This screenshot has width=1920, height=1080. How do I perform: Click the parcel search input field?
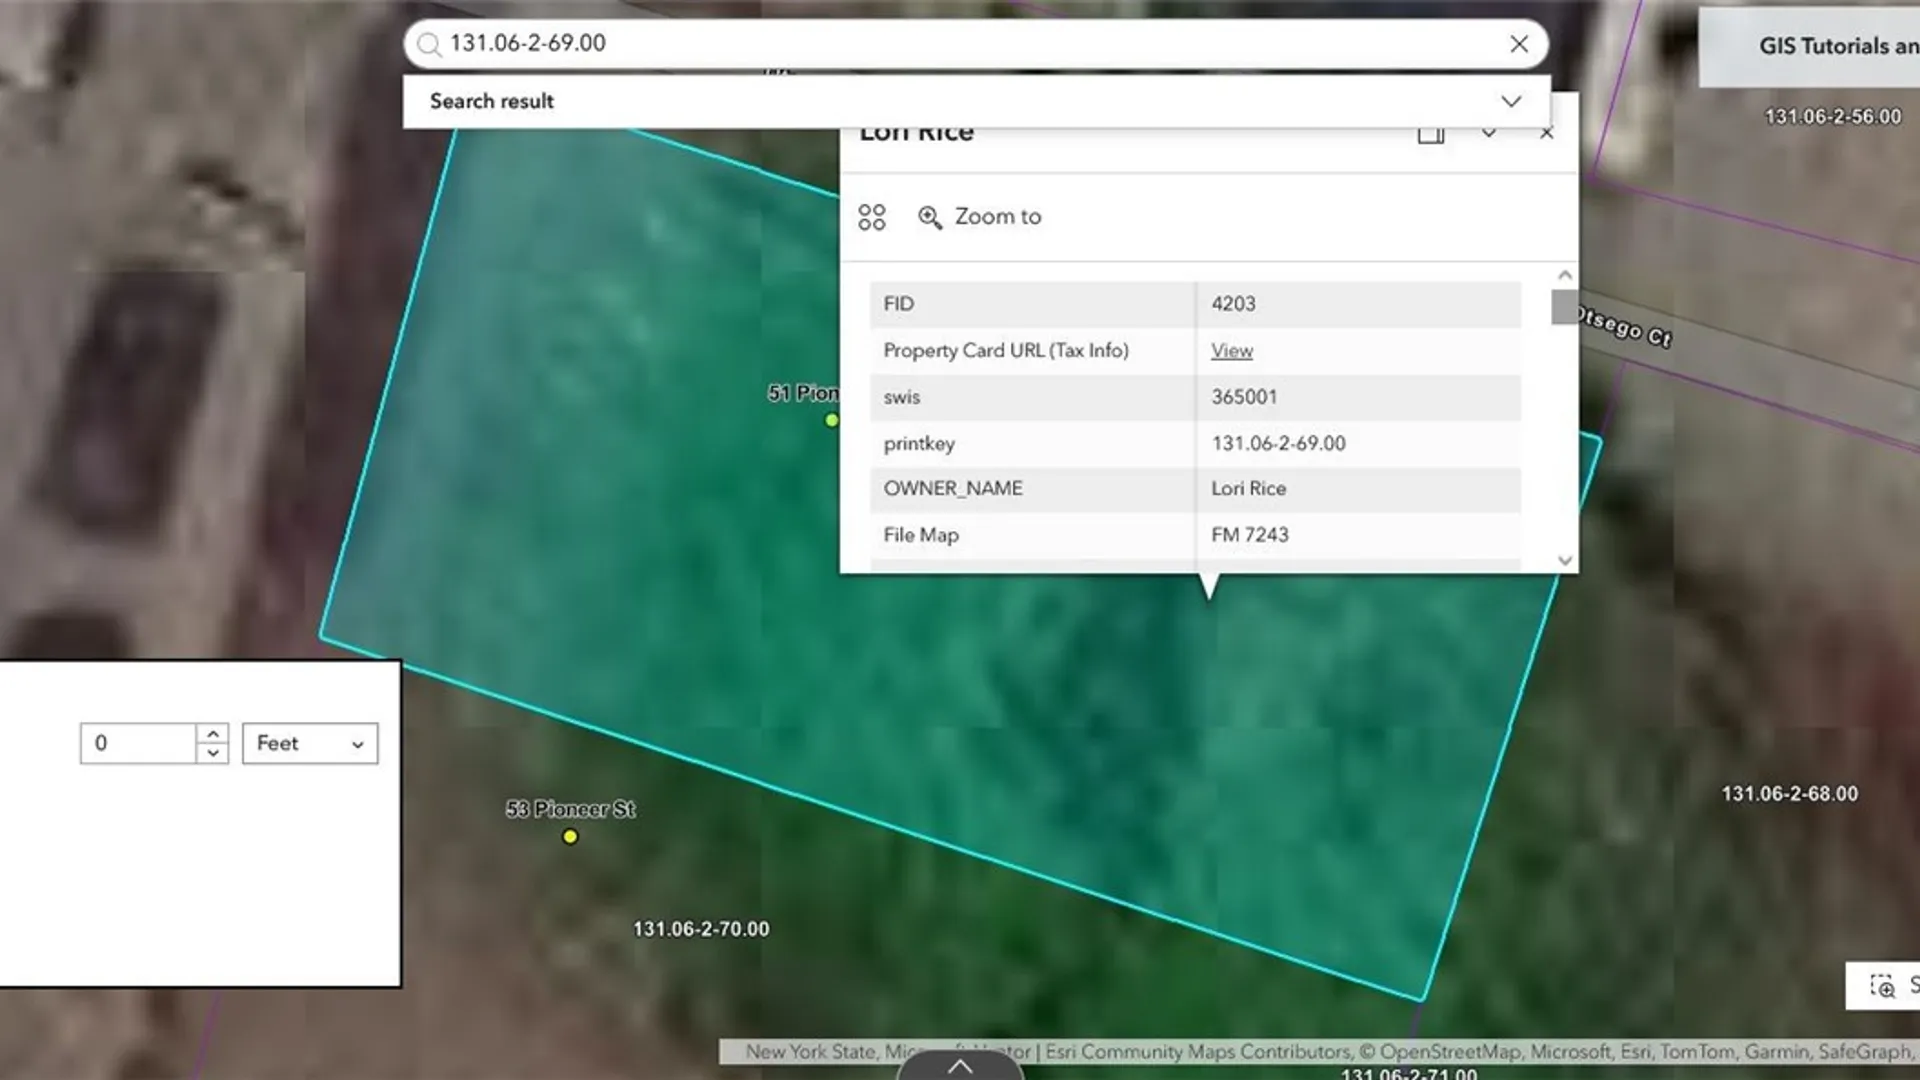point(960,44)
